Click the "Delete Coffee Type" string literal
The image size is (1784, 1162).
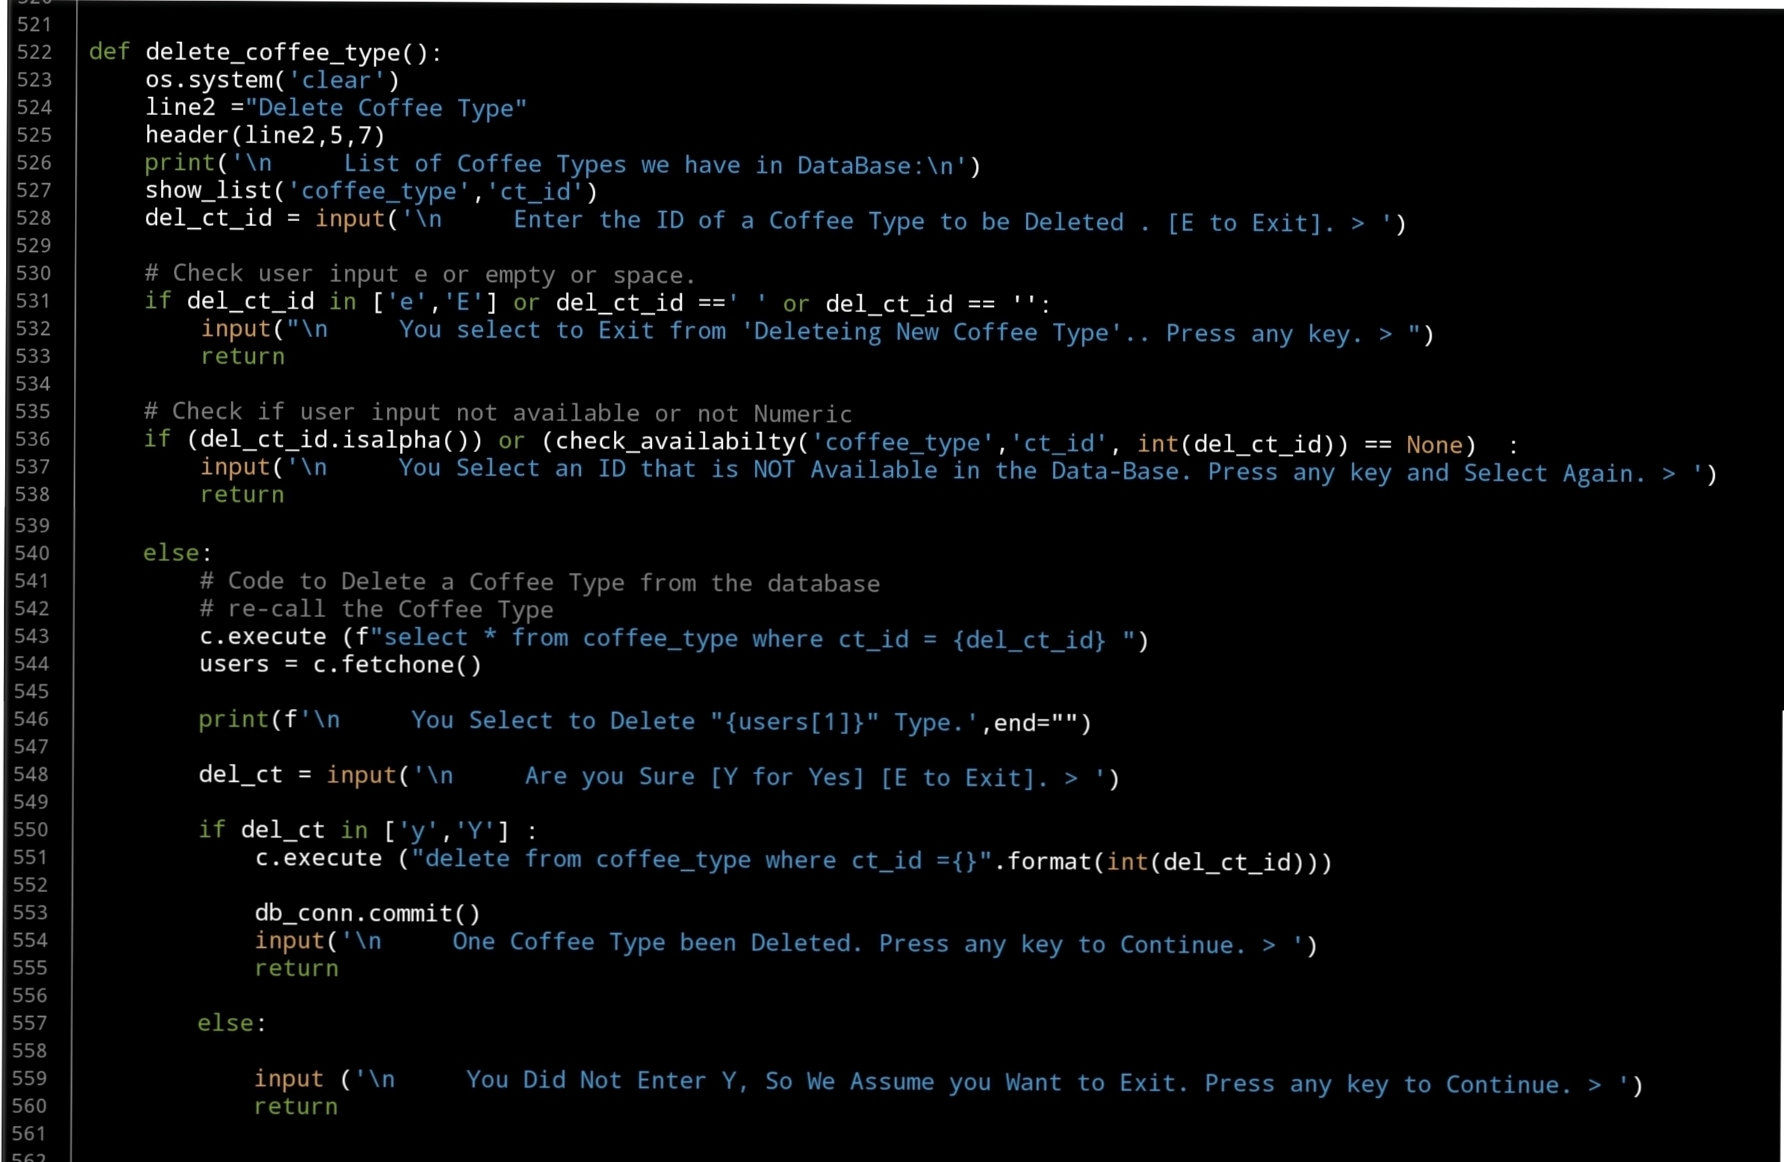[386, 108]
